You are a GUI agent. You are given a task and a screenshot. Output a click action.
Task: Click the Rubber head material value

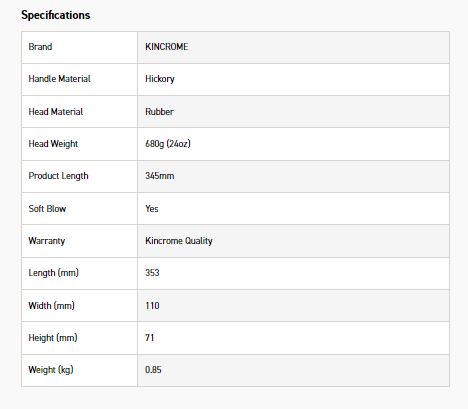coord(159,112)
